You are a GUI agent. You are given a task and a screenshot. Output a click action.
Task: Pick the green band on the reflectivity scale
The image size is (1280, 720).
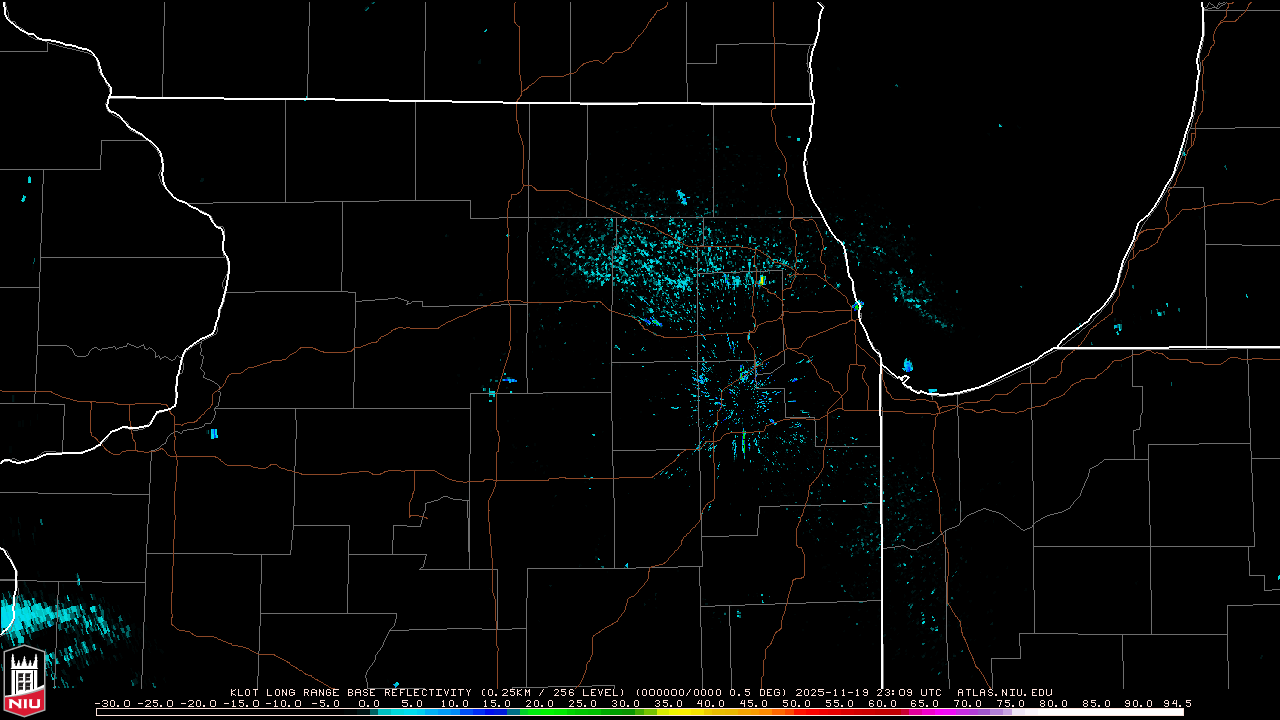pos(560,712)
